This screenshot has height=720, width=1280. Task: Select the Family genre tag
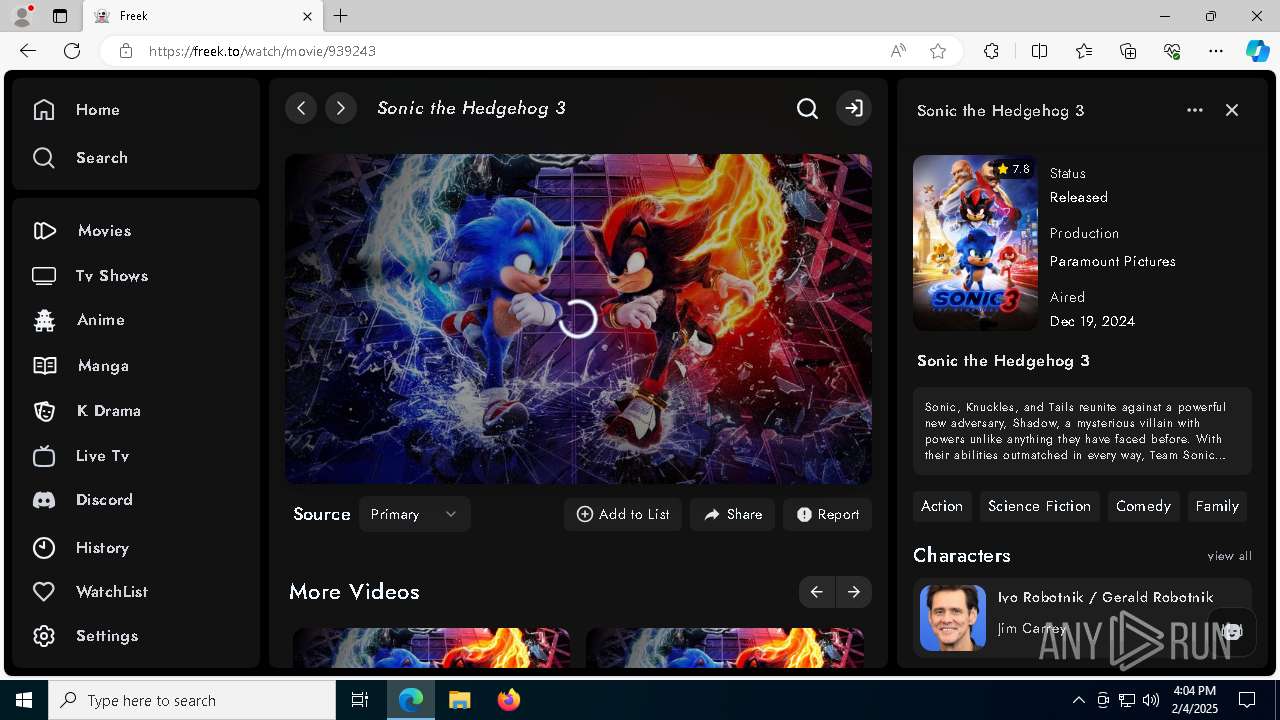[1217, 506]
